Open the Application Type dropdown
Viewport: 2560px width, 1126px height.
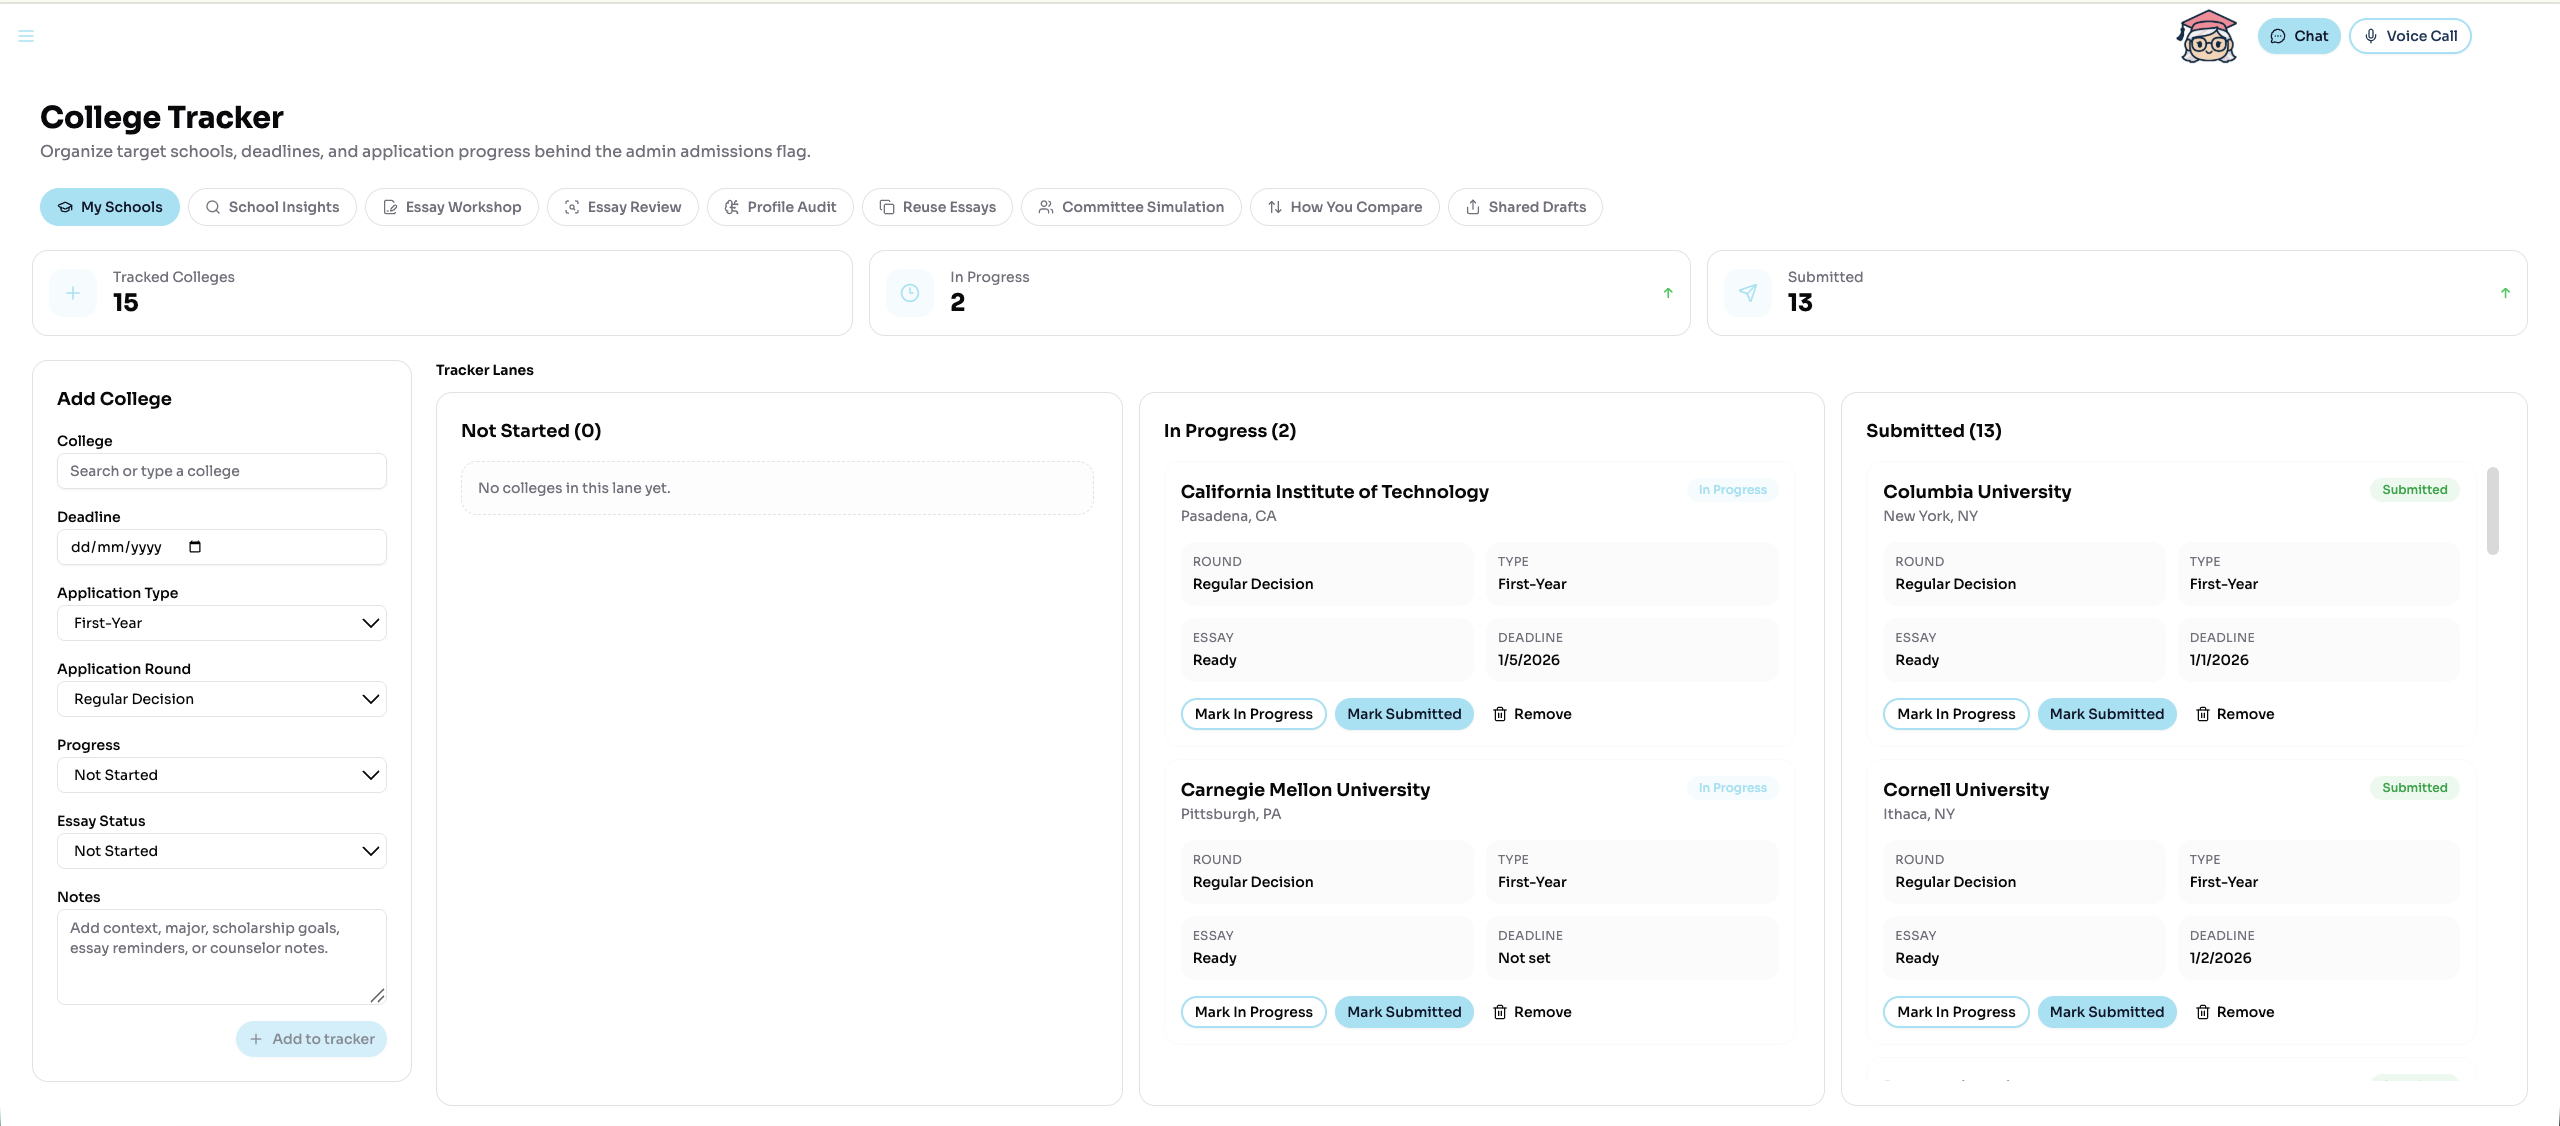click(x=221, y=622)
